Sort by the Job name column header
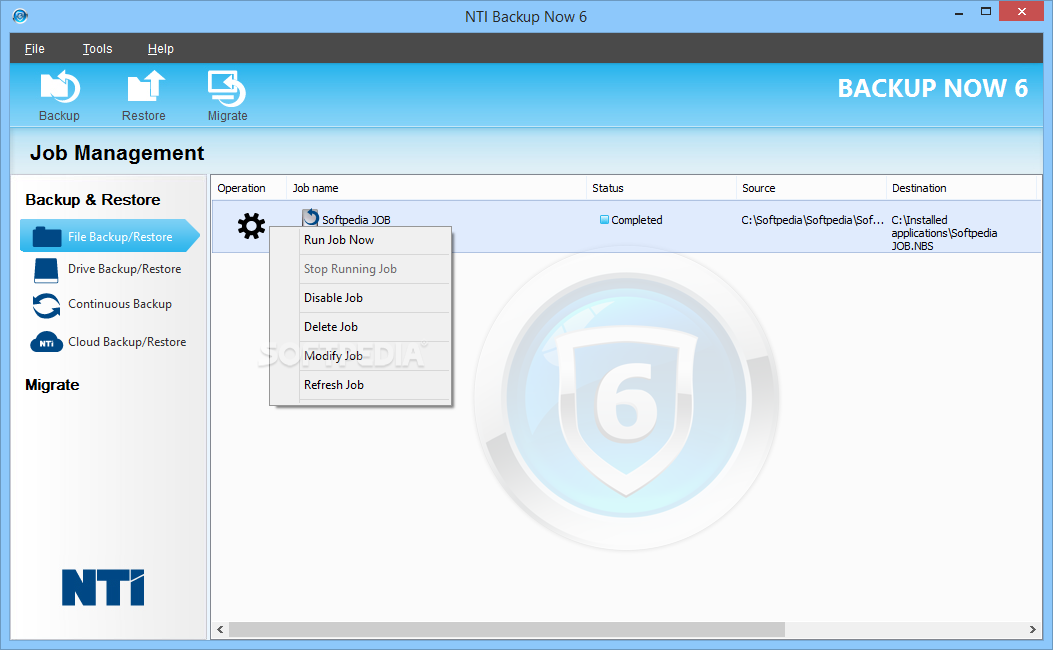This screenshot has height=650, width=1053. (437, 188)
